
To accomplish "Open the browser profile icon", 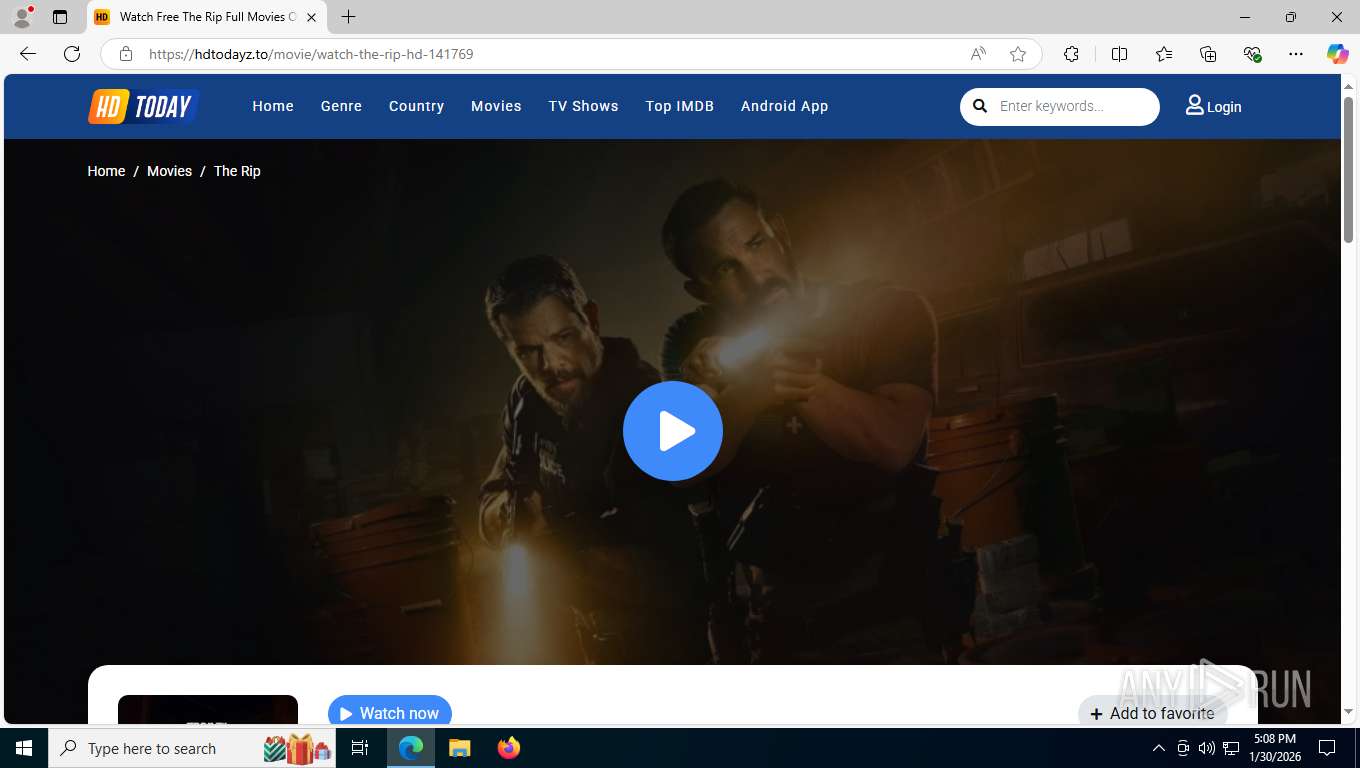I will (22, 17).
